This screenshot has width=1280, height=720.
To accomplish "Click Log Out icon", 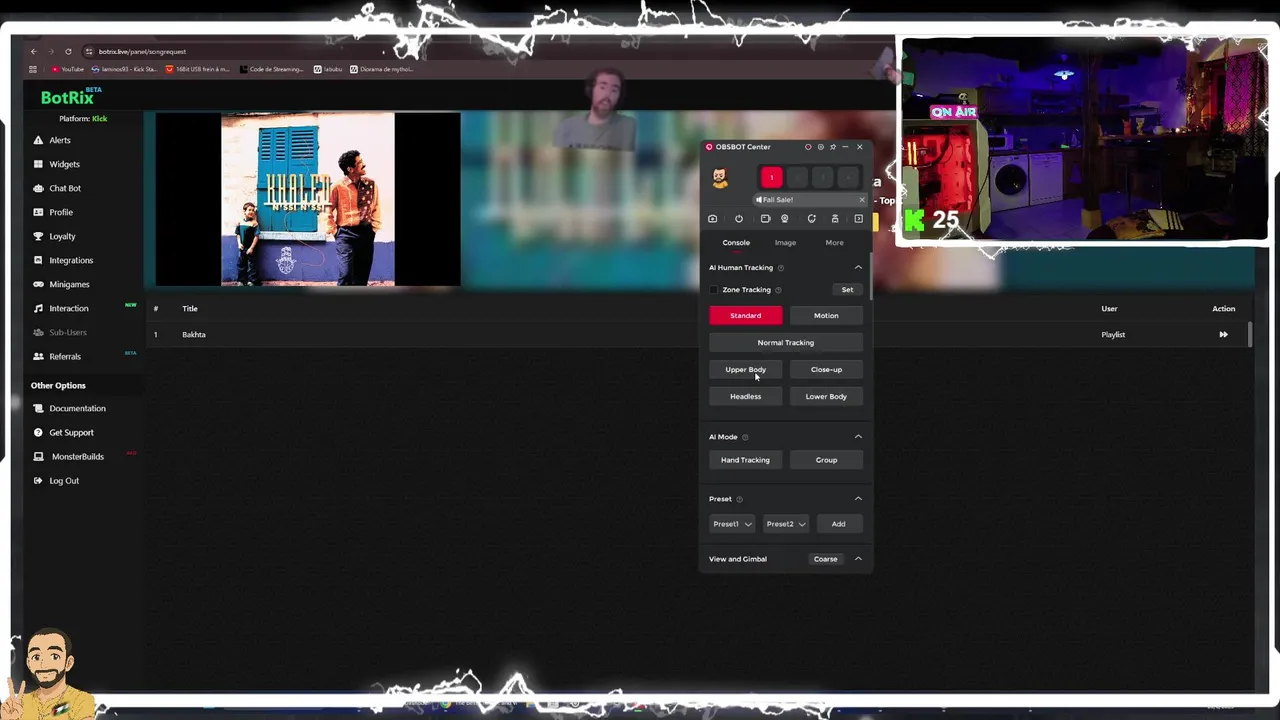I will (x=38, y=480).
